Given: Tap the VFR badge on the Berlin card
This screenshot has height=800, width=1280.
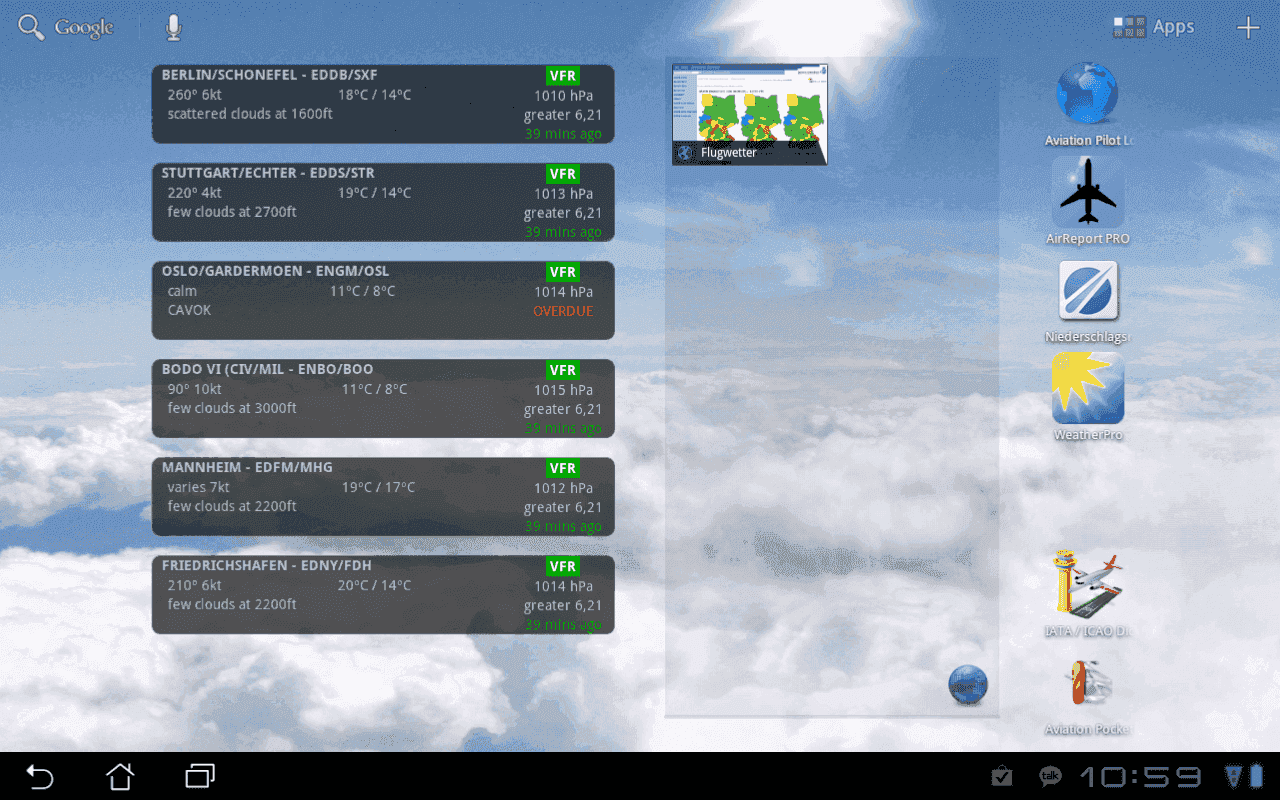Looking at the screenshot, I should (x=563, y=75).
